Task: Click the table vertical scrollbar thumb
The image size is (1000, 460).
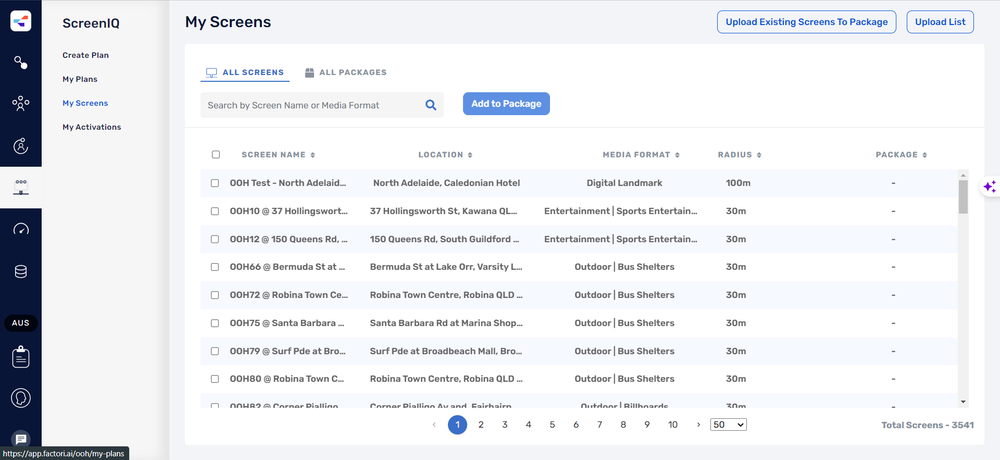Action: coord(963,197)
